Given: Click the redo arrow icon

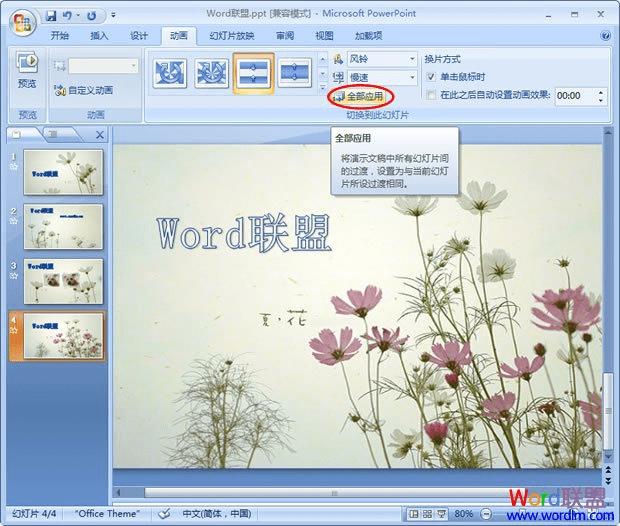Looking at the screenshot, I should (x=92, y=16).
